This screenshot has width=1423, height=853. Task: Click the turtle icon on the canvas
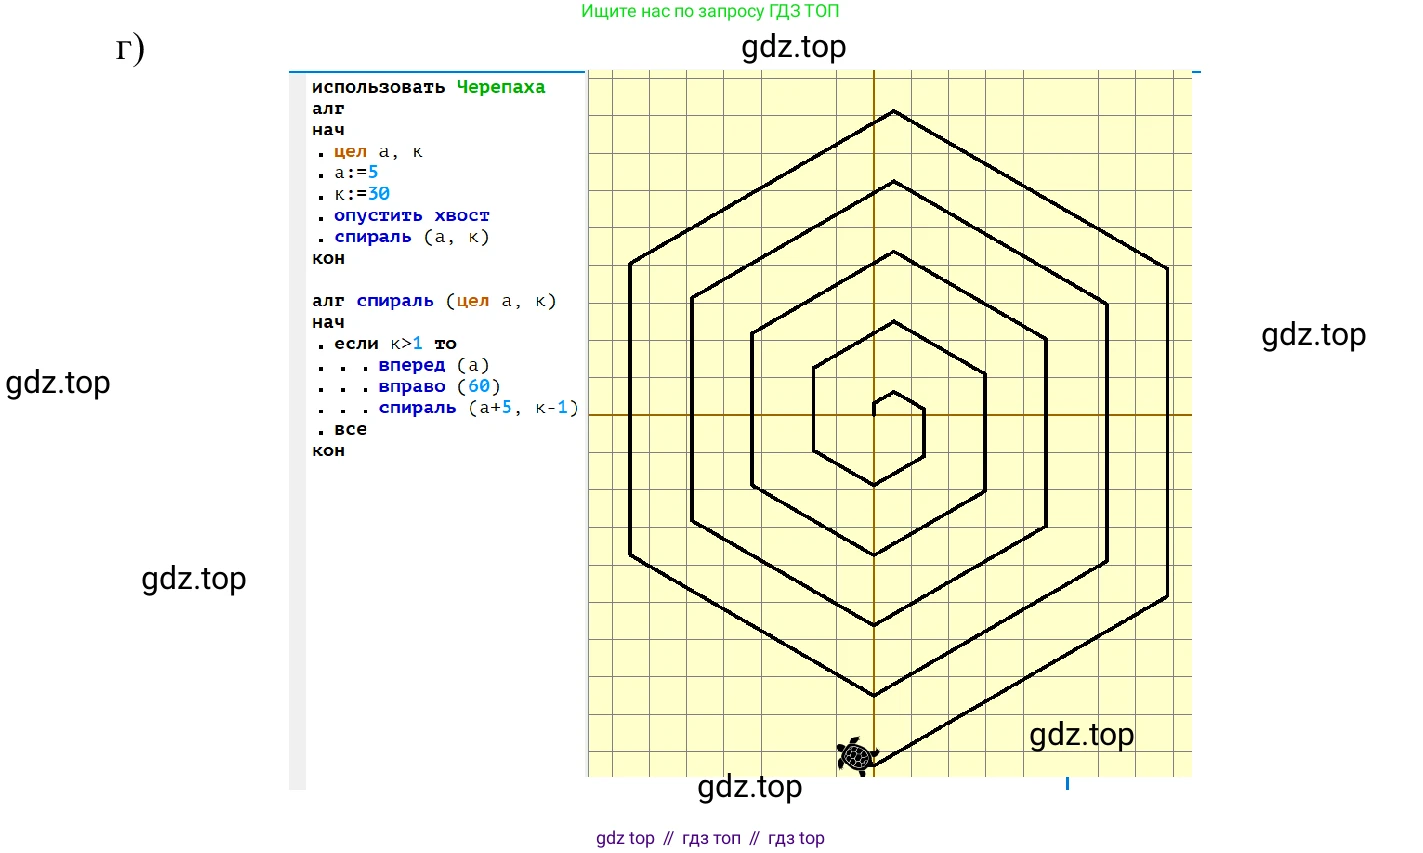tap(857, 756)
